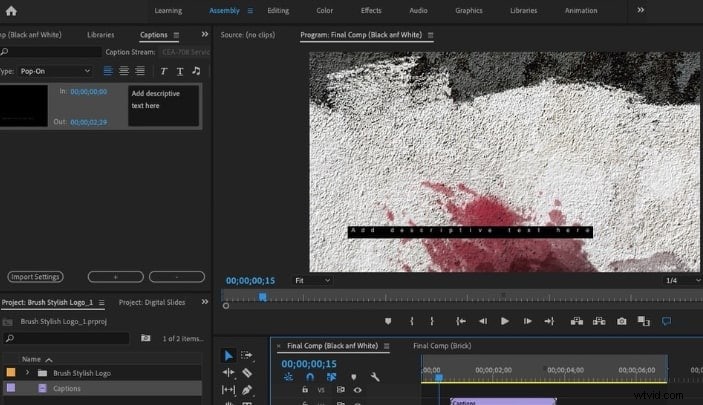Image resolution: width=703 pixels, height=405 pixels.
Task: Toggle linked selection in timeline
Action: [331, 377]
